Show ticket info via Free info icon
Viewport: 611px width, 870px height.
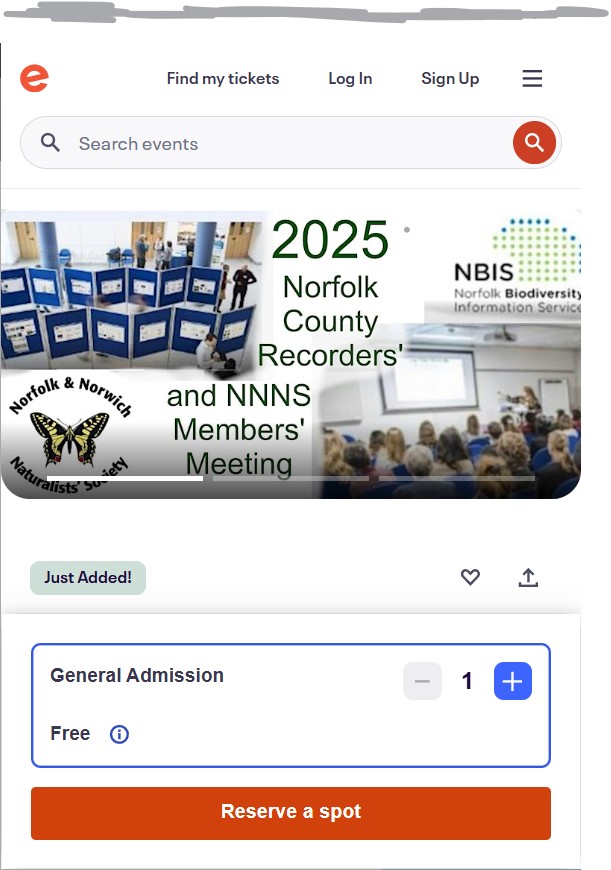click(119, 734)
